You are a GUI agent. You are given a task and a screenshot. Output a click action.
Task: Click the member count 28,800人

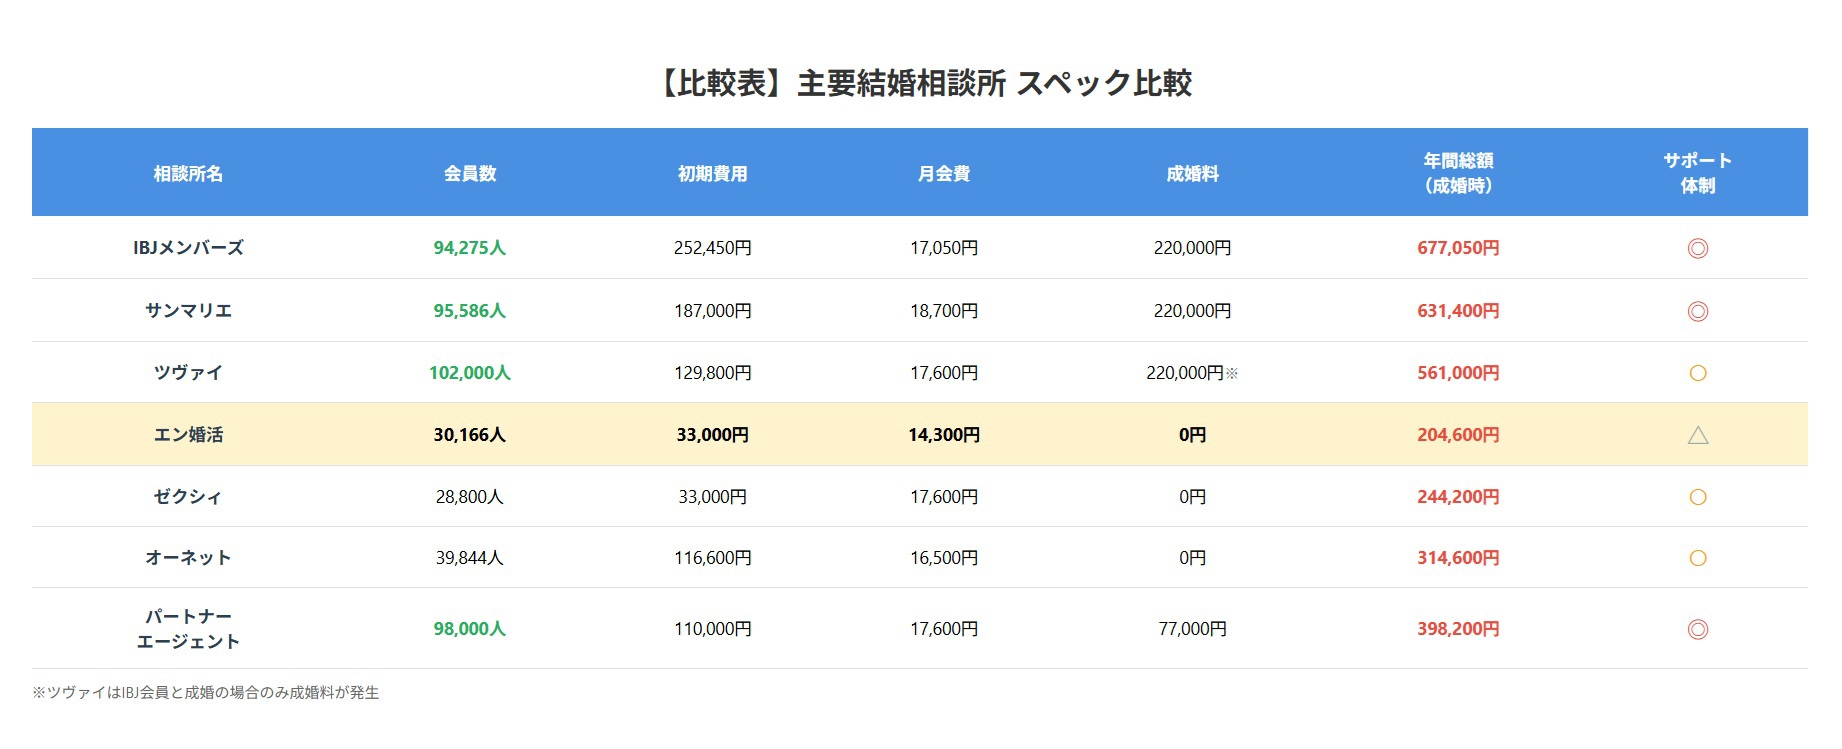(470, 497)
